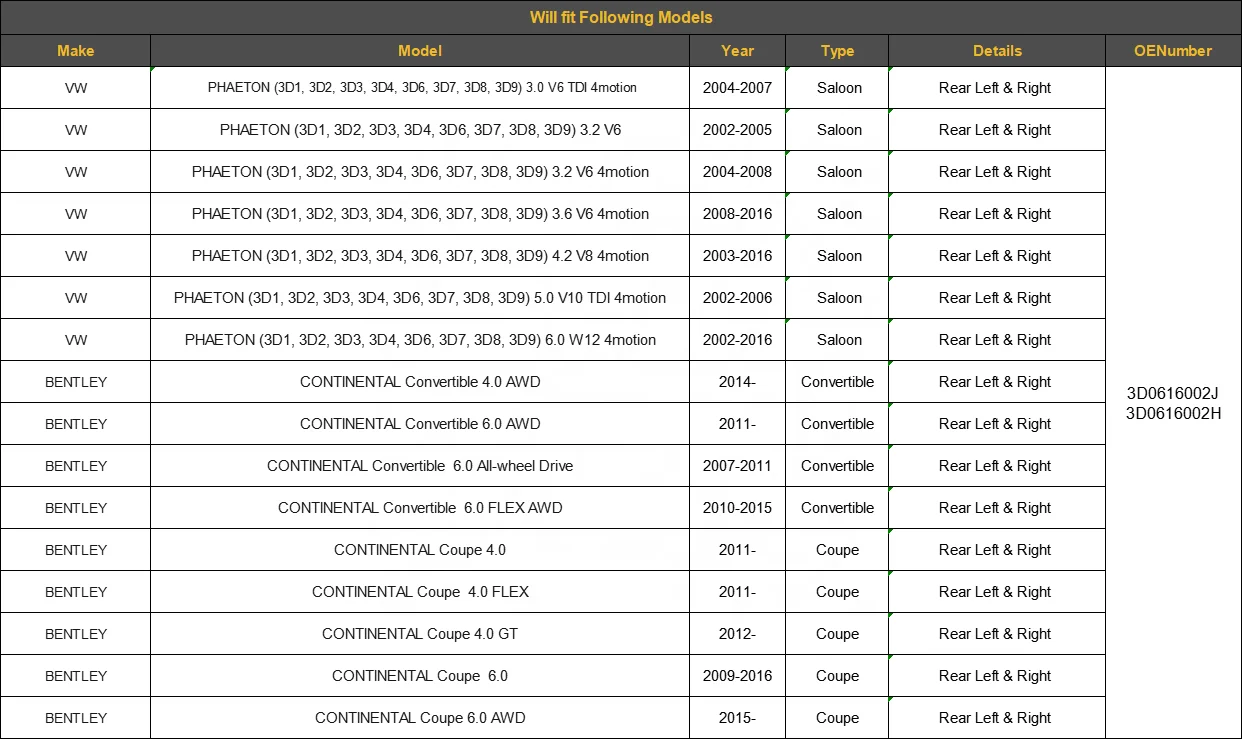
Task: Click Rear Left & Right in 2015- row
Action: click(997, 718)
